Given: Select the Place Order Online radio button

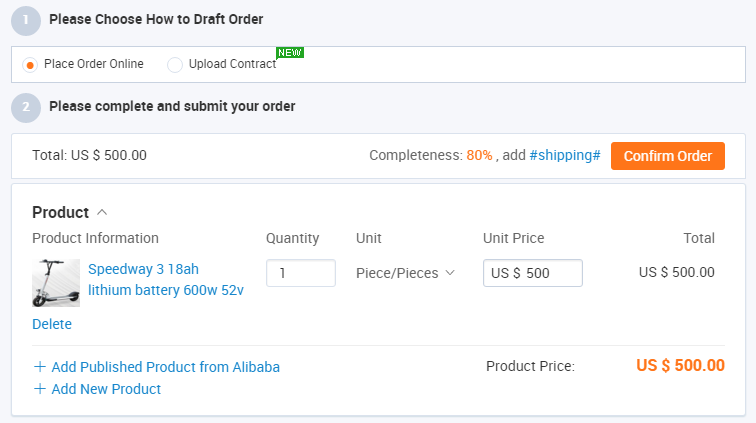Looking at the screenshot, I should point(30,65).
